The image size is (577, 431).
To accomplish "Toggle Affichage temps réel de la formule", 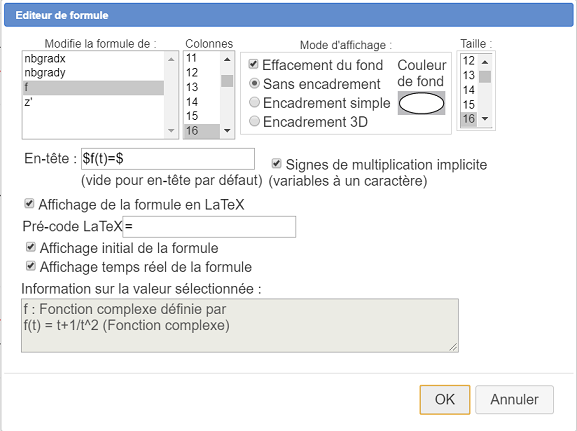I will 31,266.
